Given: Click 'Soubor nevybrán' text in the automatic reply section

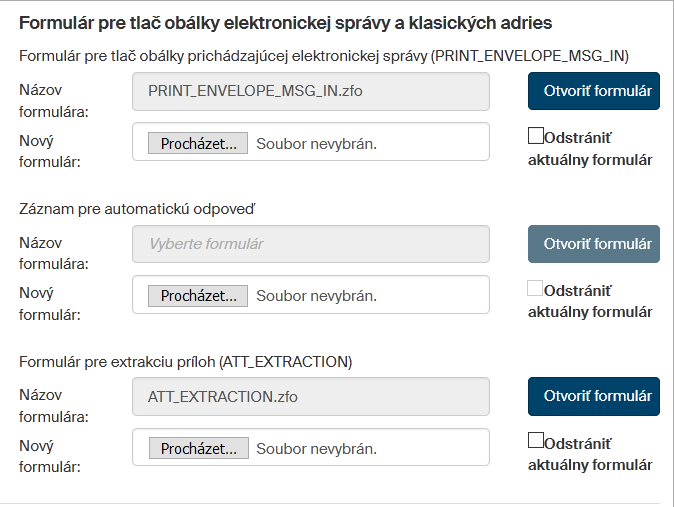Looking at the screenshot, I should point(316,296).
